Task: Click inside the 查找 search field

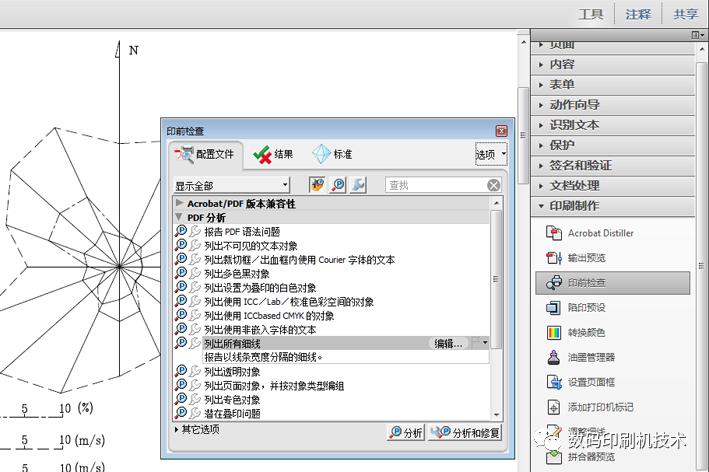Action: coord(436,185)
